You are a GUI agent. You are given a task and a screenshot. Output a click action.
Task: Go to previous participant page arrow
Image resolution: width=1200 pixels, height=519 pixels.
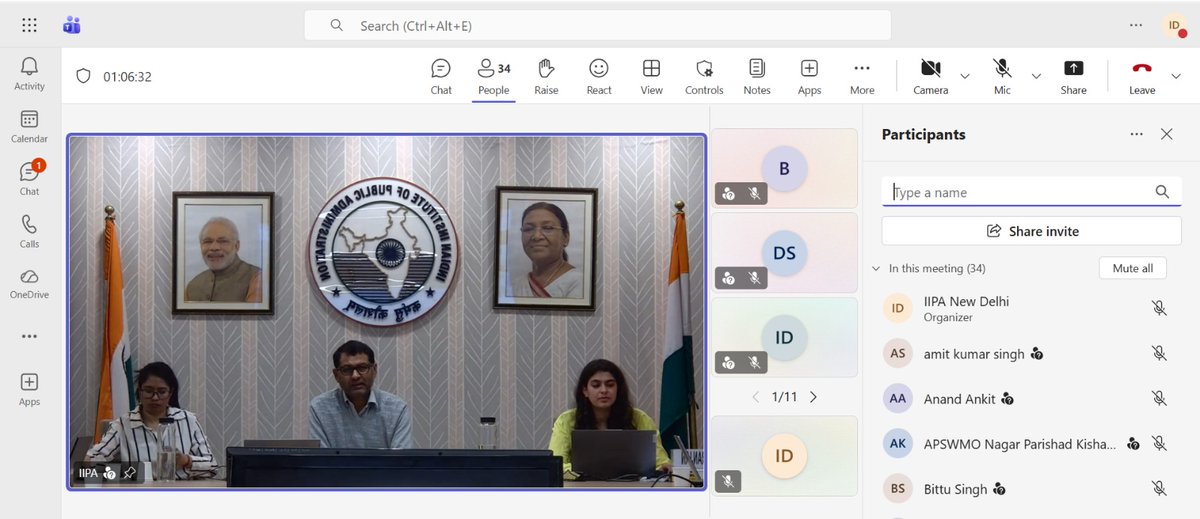(x=756, y=397)
